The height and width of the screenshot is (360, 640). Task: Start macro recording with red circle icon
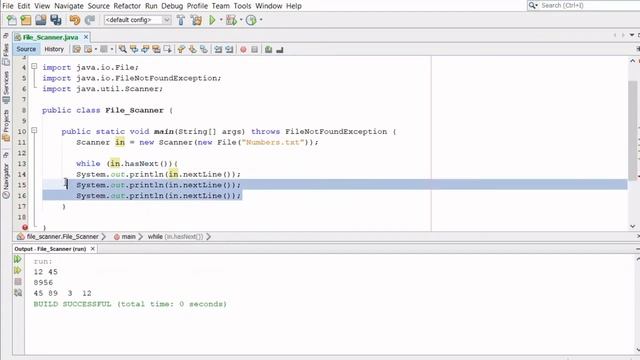[x=243, y=49]
